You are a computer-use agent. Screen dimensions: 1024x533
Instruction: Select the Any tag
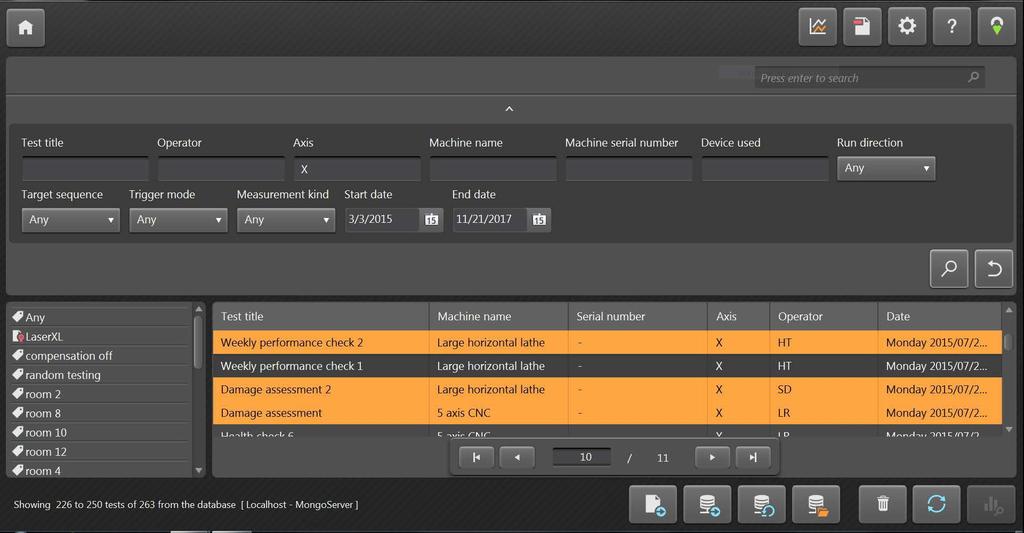pos(101,317)
